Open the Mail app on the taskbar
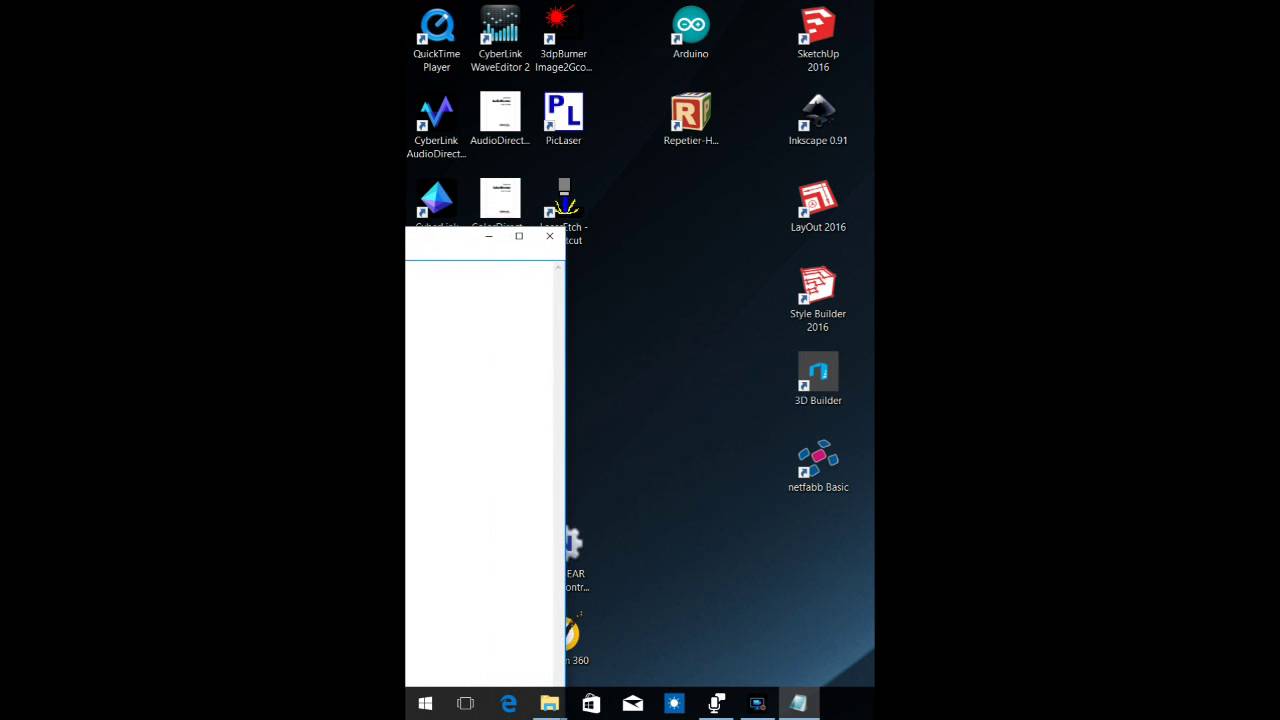The image size is (1280, 720). coord(632,704)
